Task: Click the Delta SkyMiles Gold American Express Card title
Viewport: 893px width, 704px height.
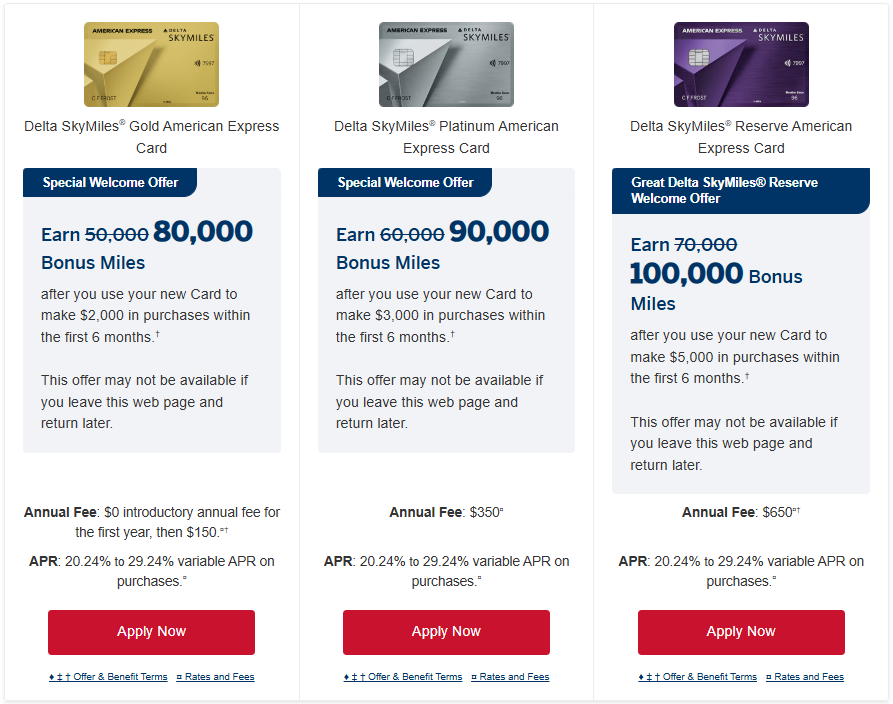Action: click(x=151, y=135)
